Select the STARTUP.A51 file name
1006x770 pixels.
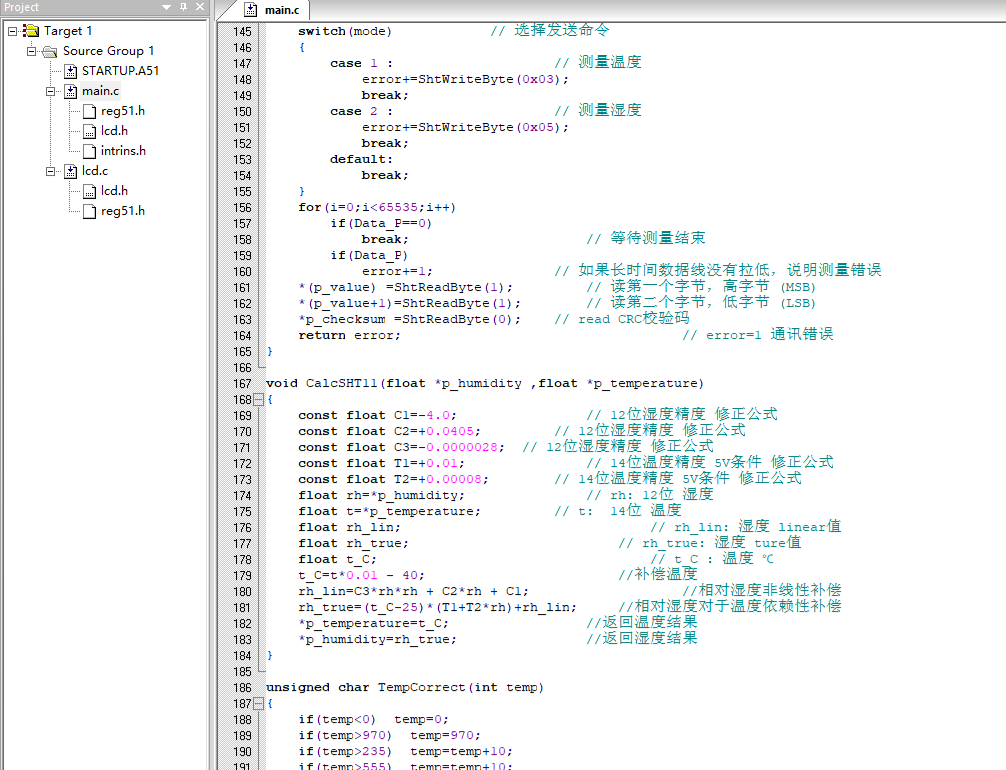(121, 71)
